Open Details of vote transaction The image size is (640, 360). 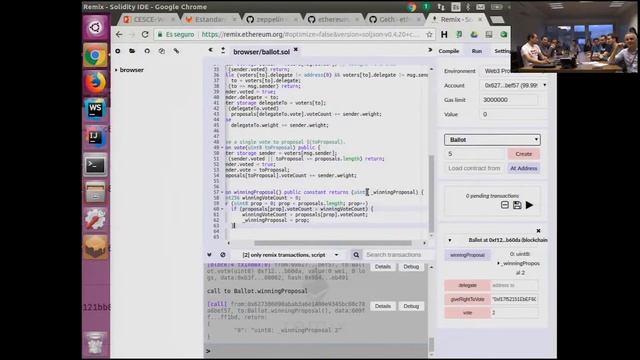pyautogui.click(x=382, y=267)
